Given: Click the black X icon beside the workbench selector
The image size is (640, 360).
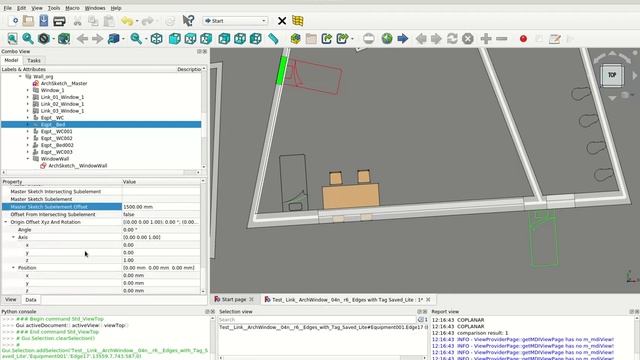Looking at the screenshot, I should click(x=282, y=21).
